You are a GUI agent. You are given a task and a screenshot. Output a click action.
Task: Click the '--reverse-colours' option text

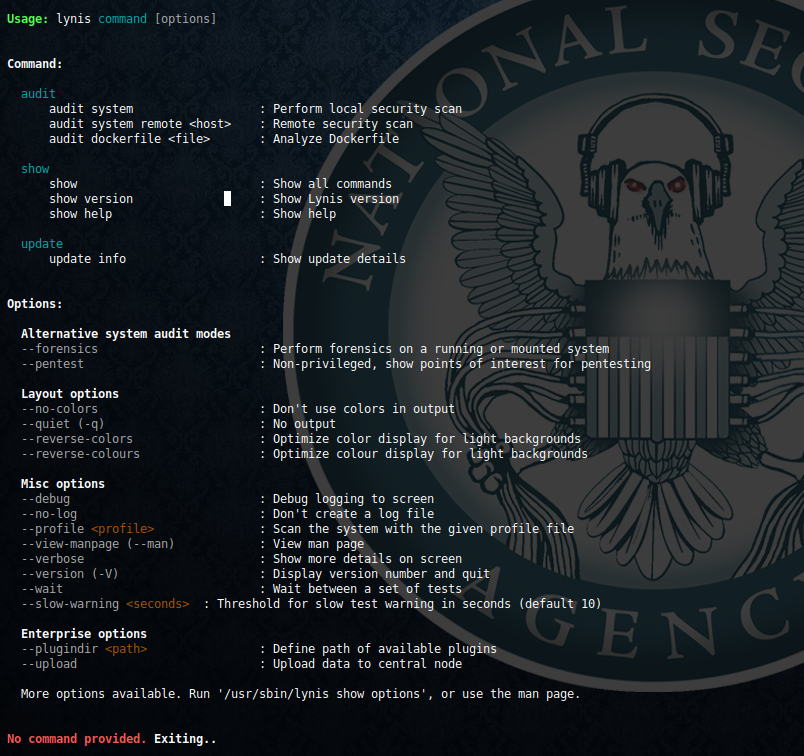(x=80, y=454)
